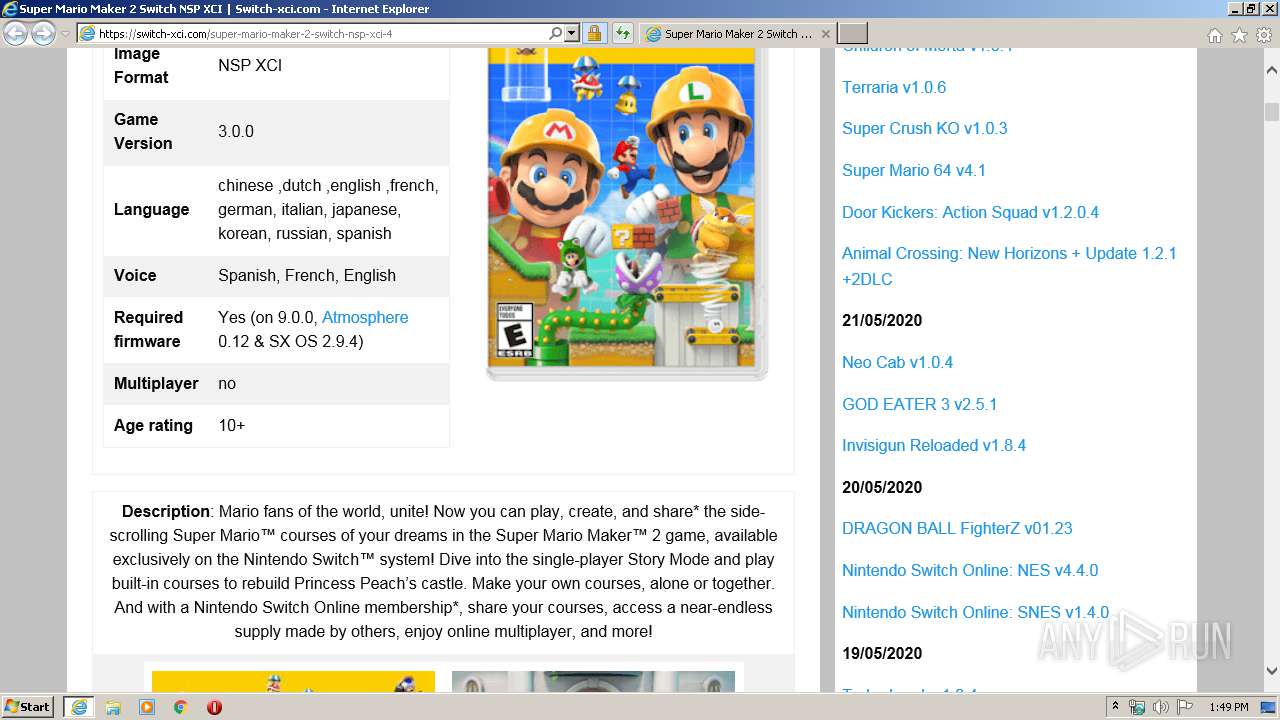
Task: Click the Spanish, French, English voice value
Action: coord(307,275)
